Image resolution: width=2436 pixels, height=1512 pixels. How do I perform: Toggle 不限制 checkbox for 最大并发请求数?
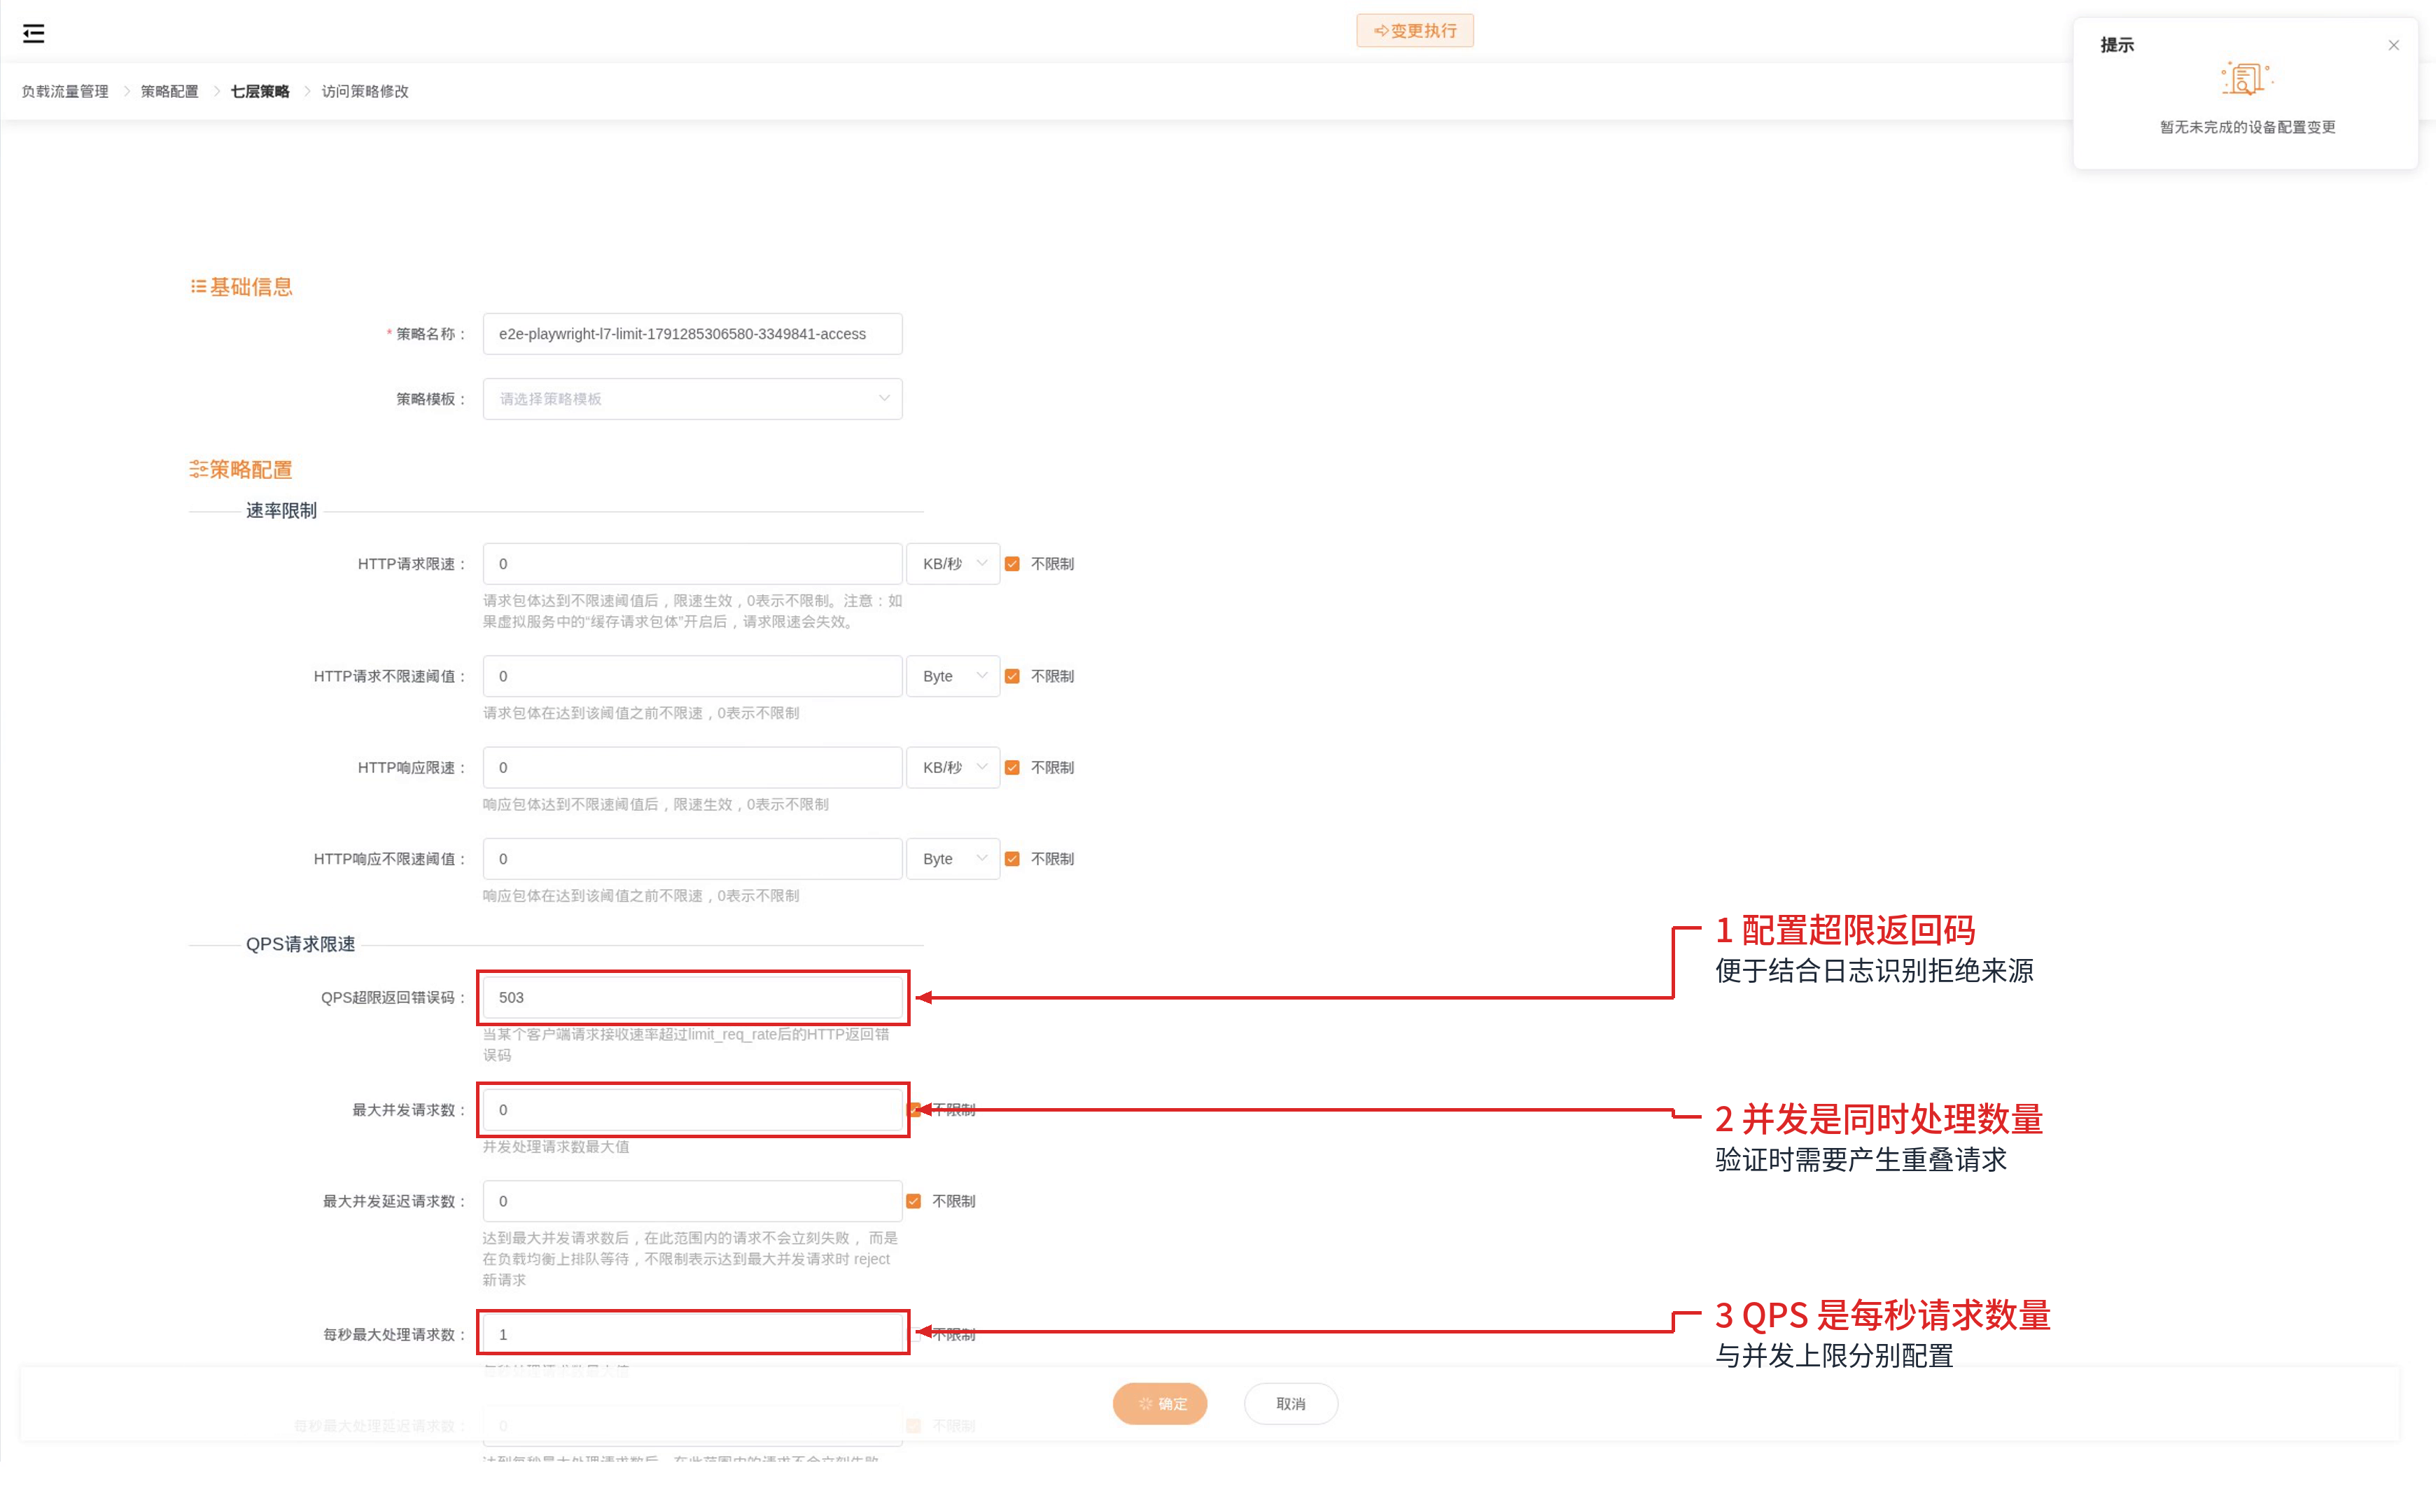click(x=914, y=1109)
